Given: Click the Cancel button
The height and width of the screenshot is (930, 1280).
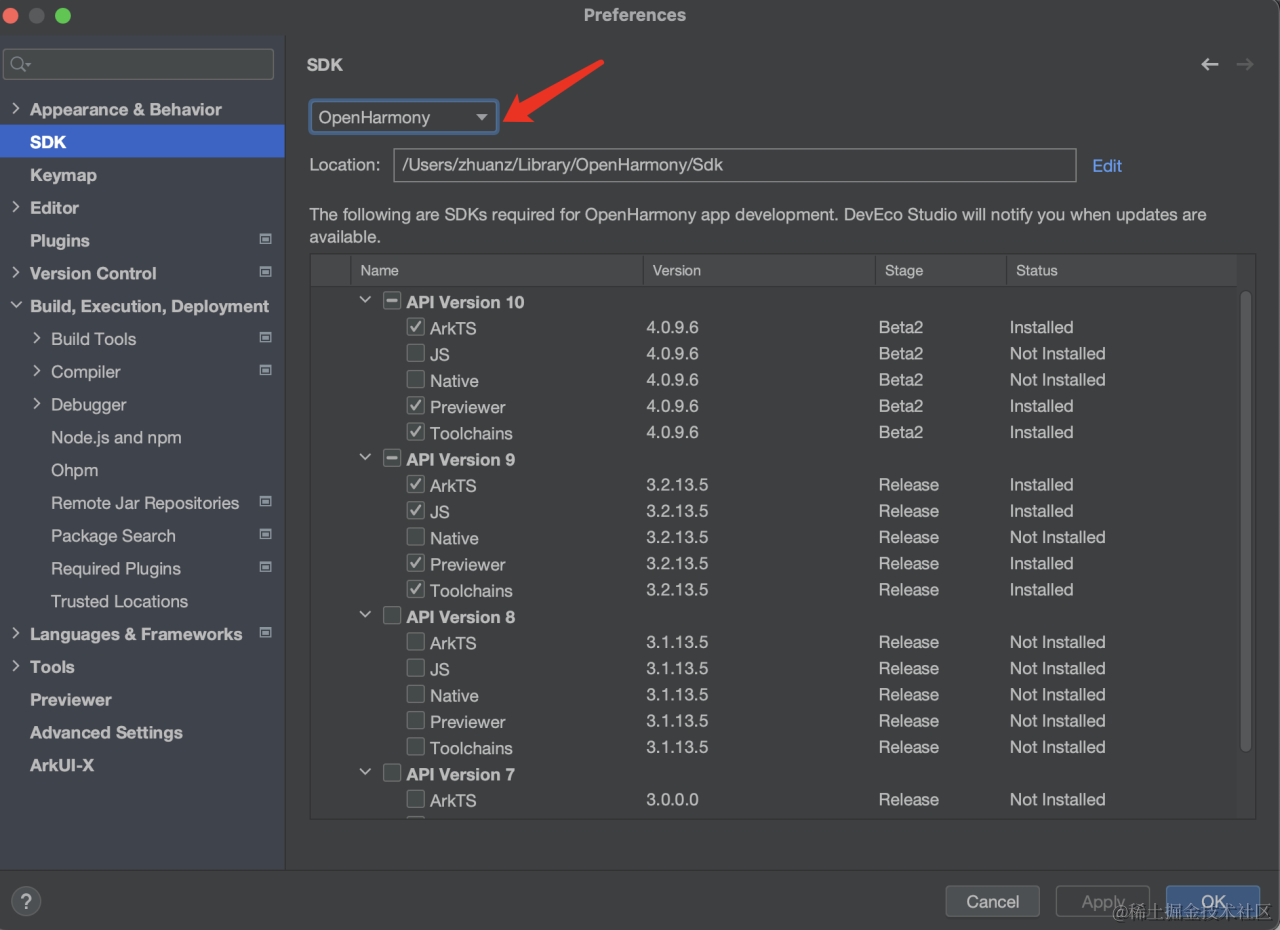Looking at the screenshot, I should click(x=993, y=901).
